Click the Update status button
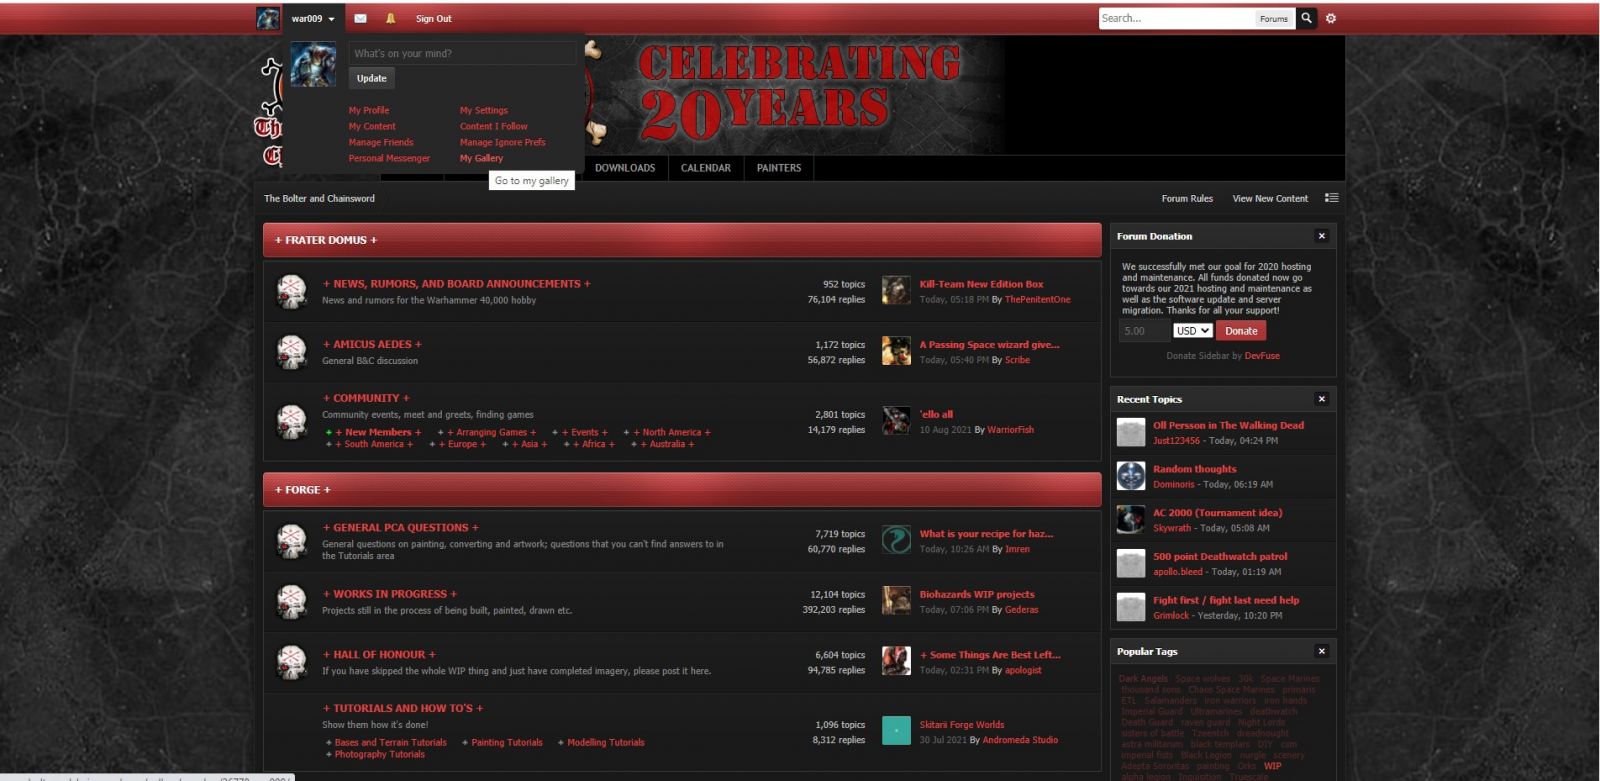 click(x=371, y=78)
